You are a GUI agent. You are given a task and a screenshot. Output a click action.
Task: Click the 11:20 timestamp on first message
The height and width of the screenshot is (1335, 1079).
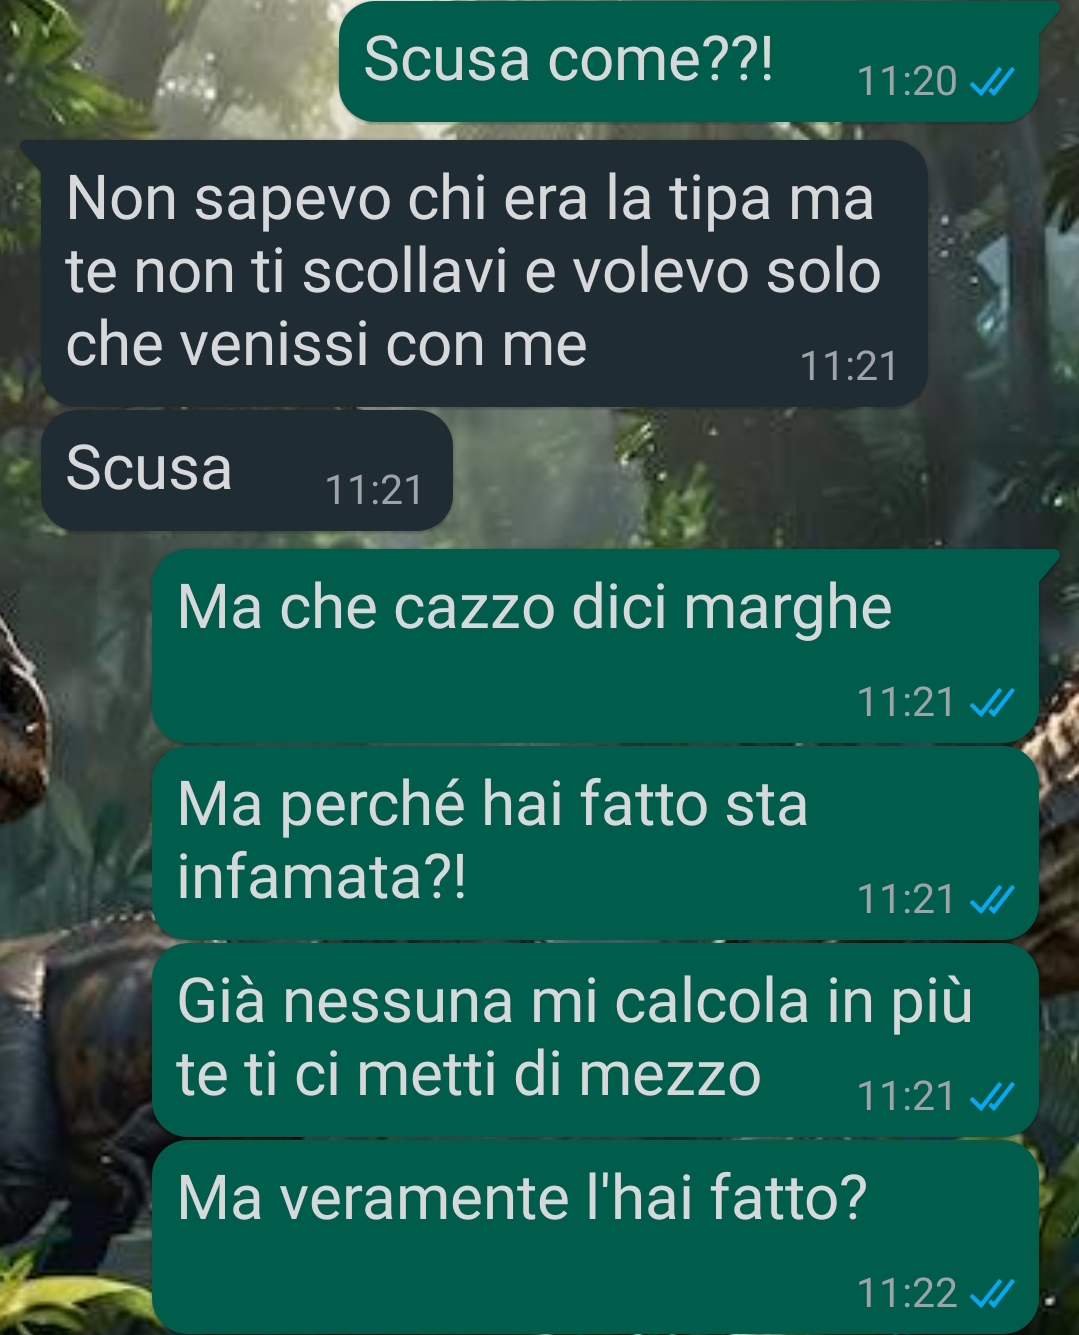907,82
